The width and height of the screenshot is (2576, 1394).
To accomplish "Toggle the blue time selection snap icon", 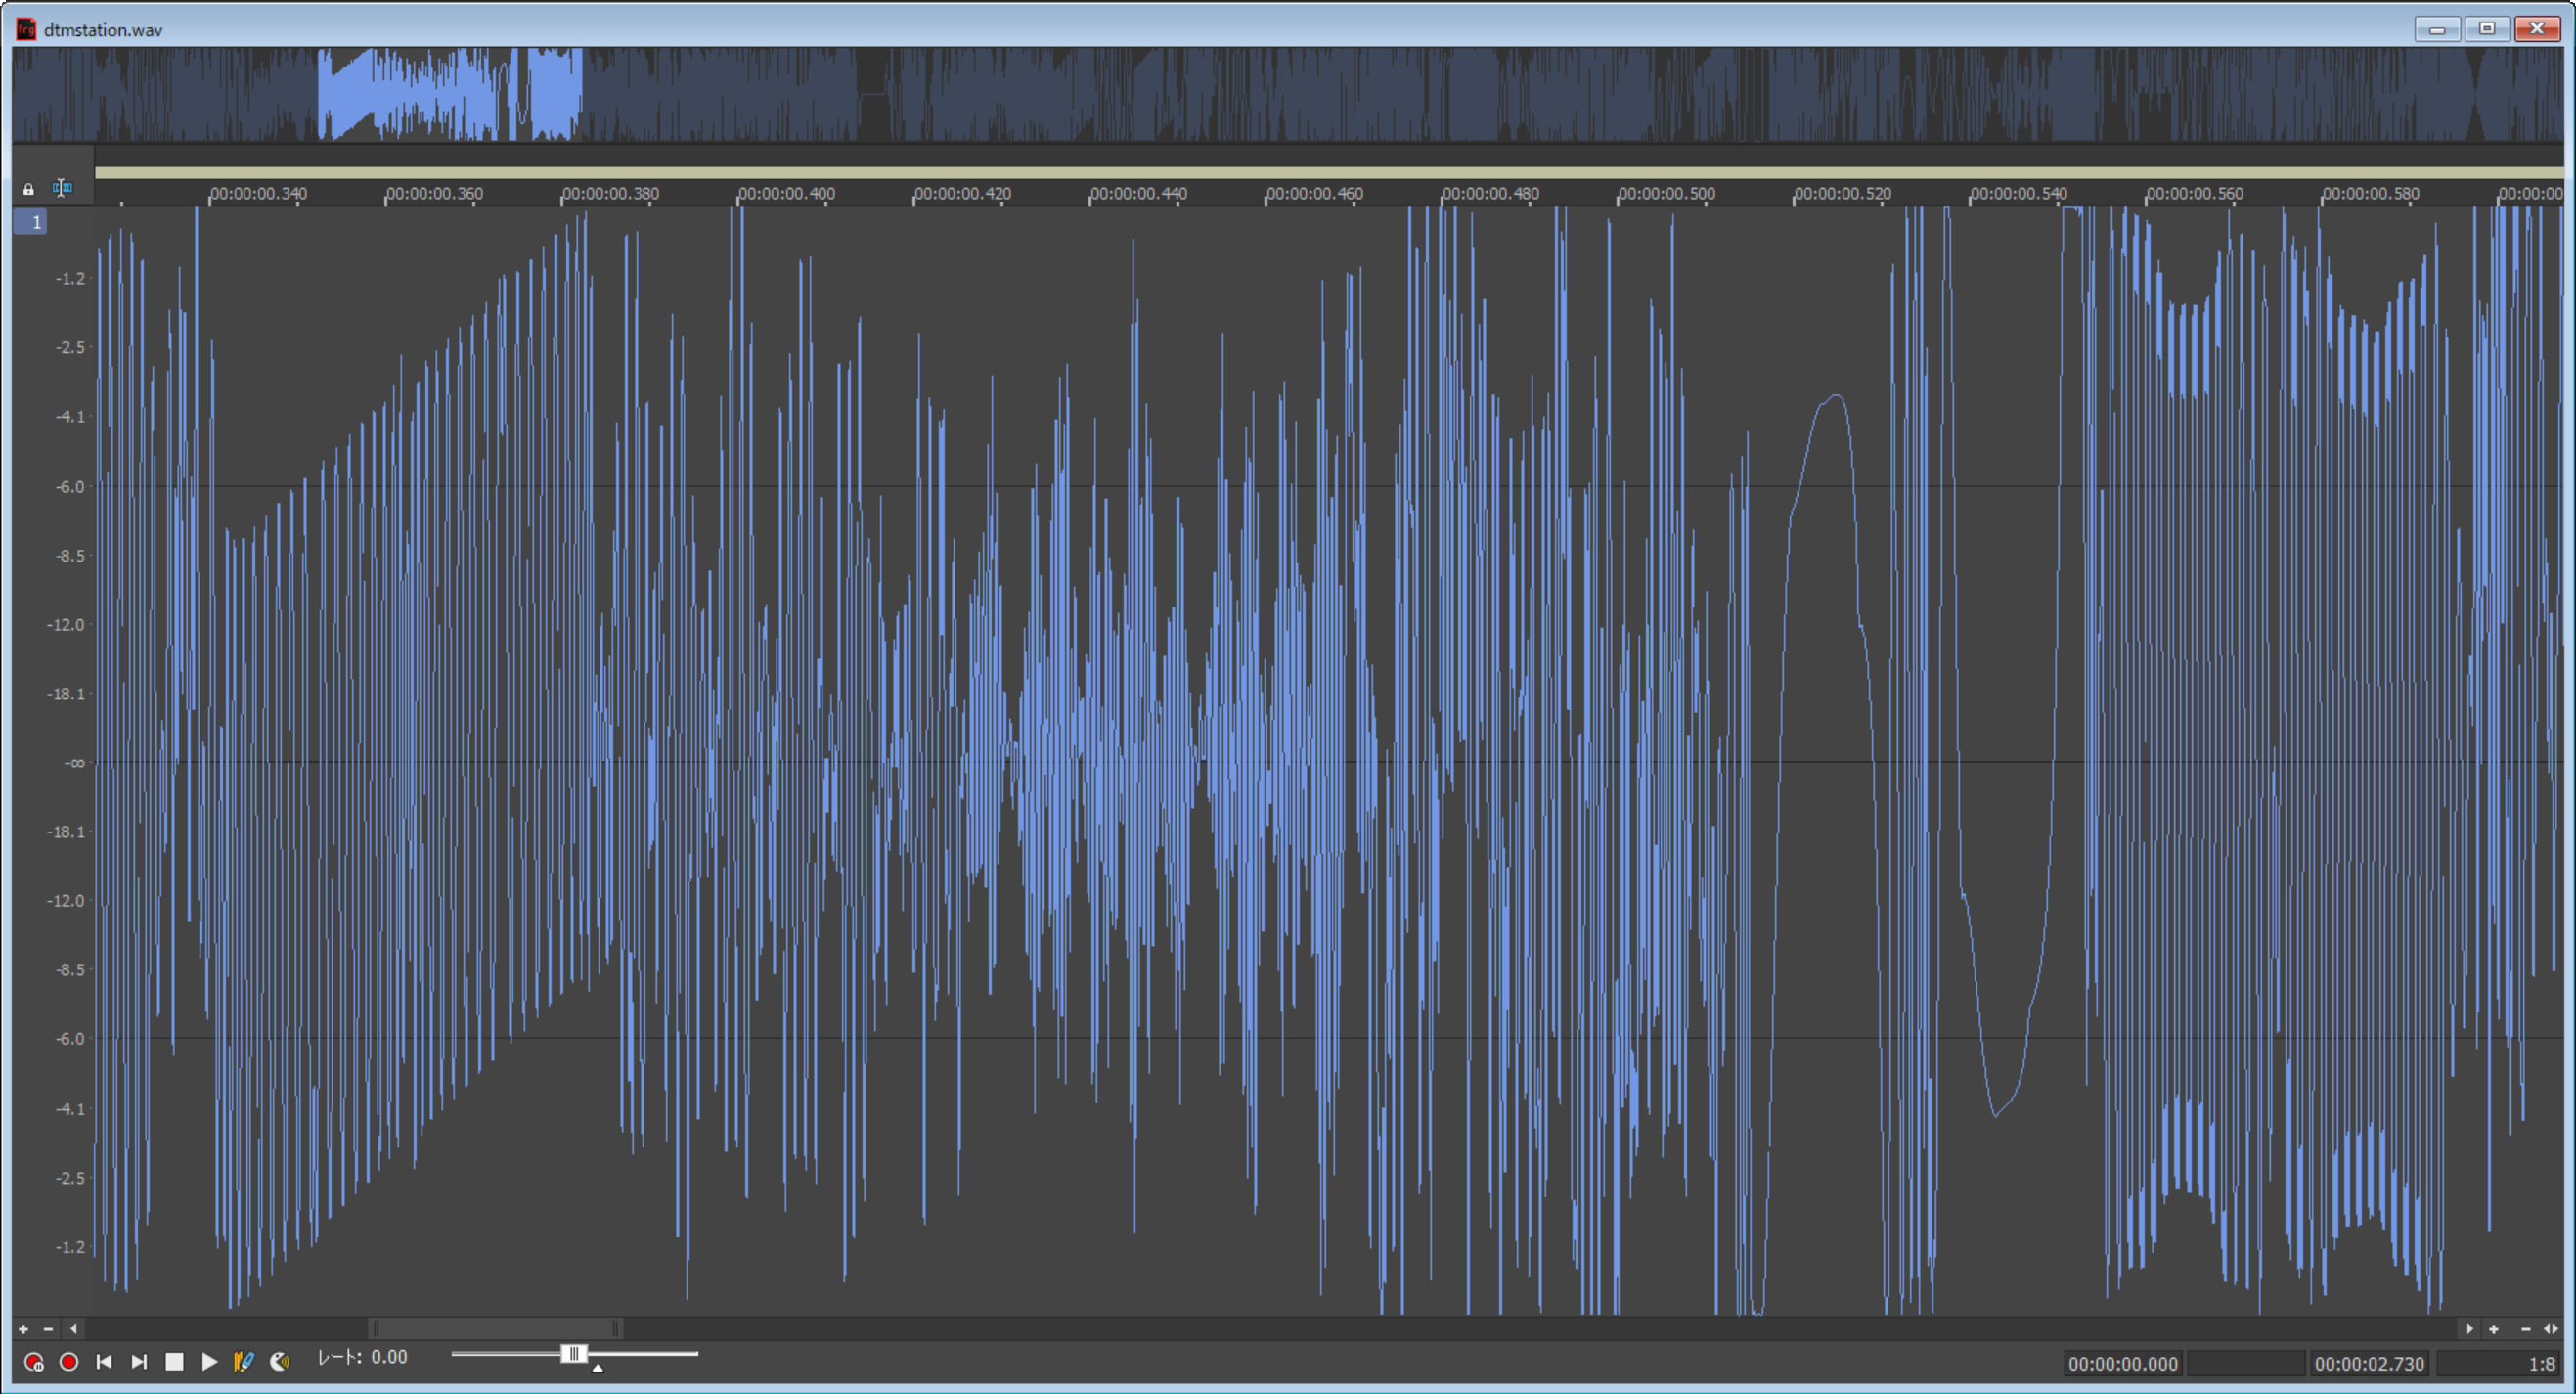I will click(62, 187).
